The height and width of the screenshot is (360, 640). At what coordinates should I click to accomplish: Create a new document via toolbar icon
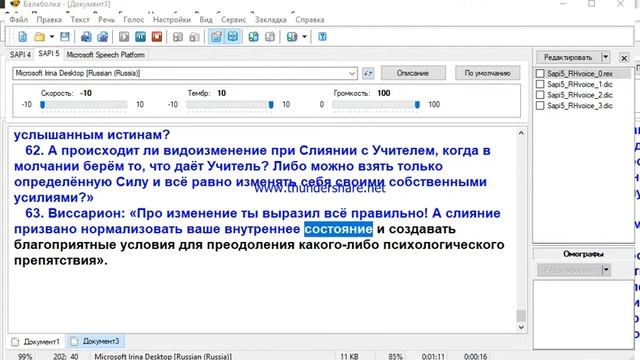pos(22,37)
